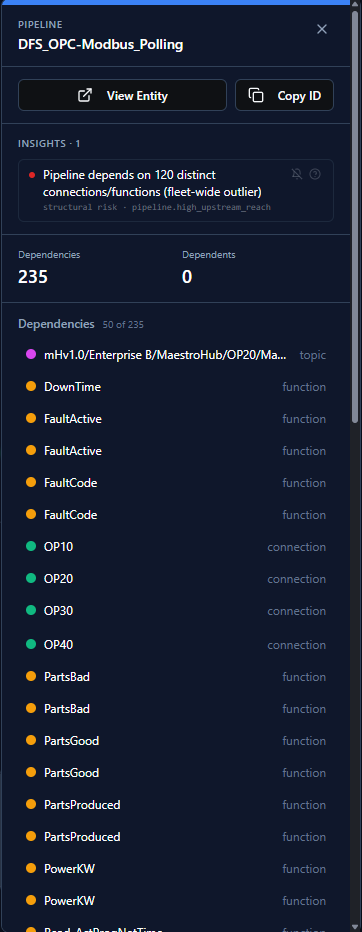This screenshot has height=932, width=362.
Task: Click the '50 of 235' dependencies counter
Action: pyautogui.click(x=123, y=325)
